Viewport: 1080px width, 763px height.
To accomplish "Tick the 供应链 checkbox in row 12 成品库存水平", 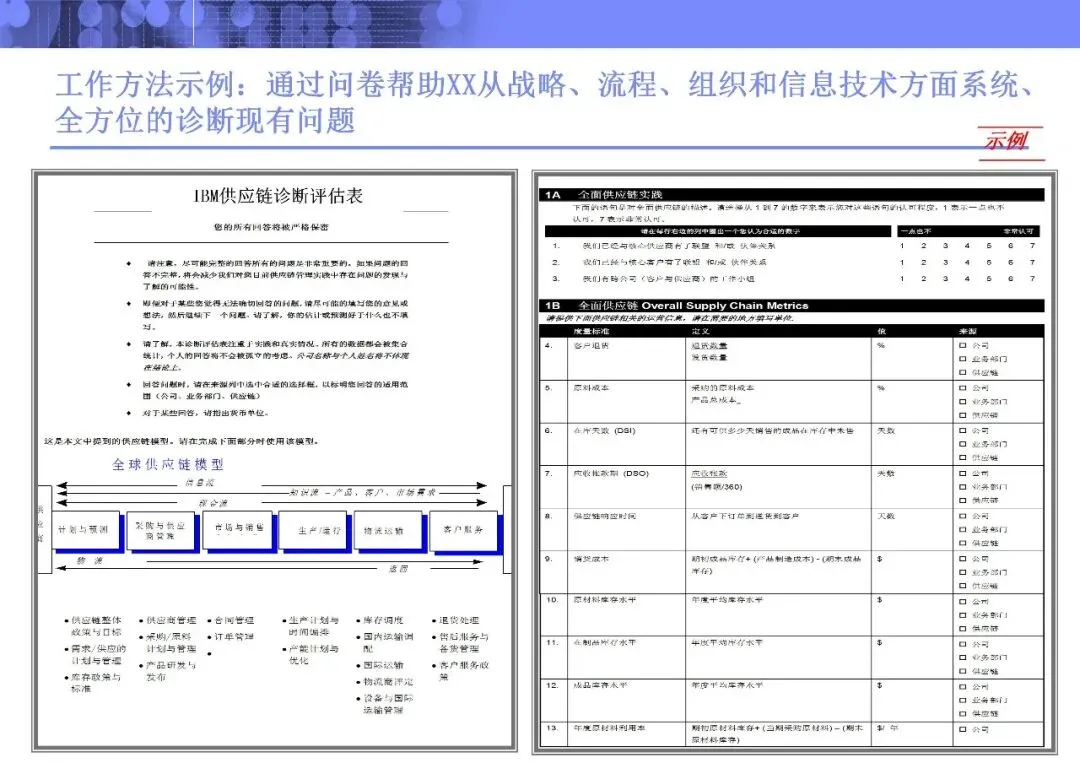I will click(962, 714).
